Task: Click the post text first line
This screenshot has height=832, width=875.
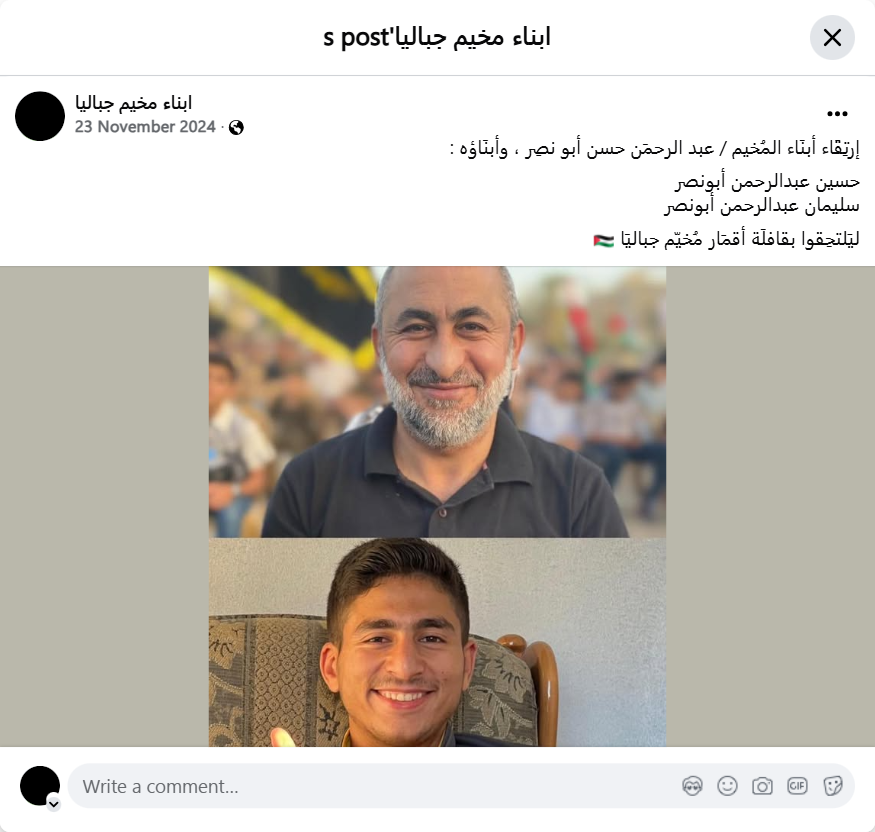Action: point(654,148)
